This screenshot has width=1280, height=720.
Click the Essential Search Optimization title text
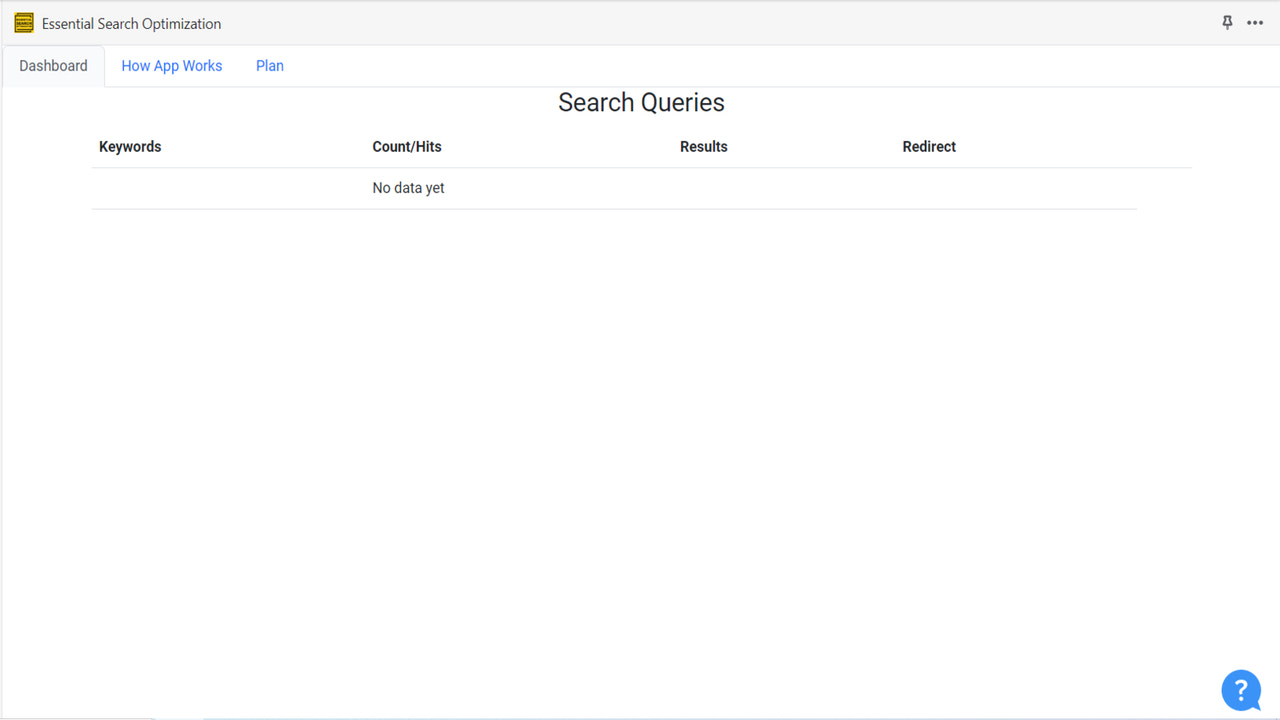[x=132, y=24]
